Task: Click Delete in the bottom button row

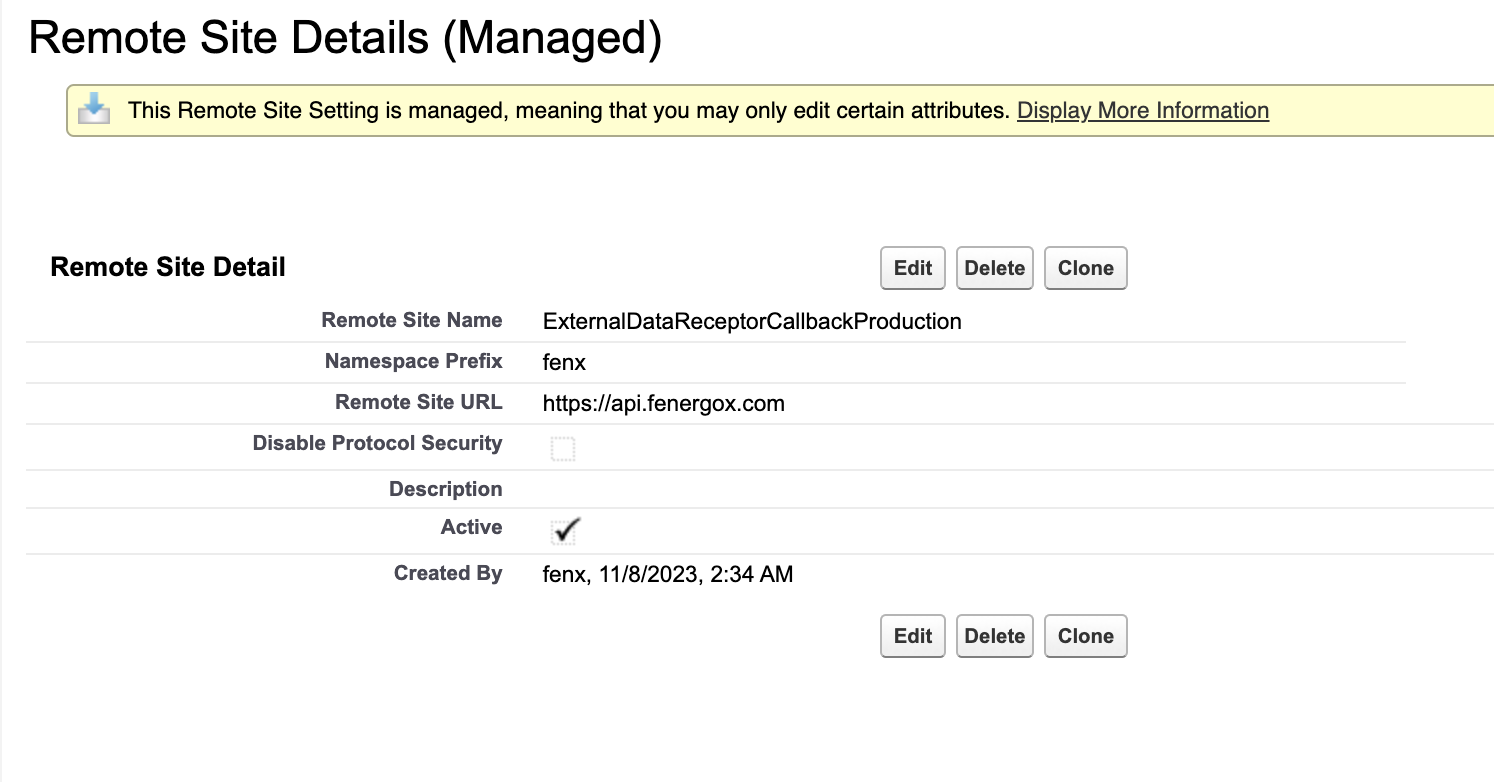Action: pyautogui.click(x=994, y=636)
